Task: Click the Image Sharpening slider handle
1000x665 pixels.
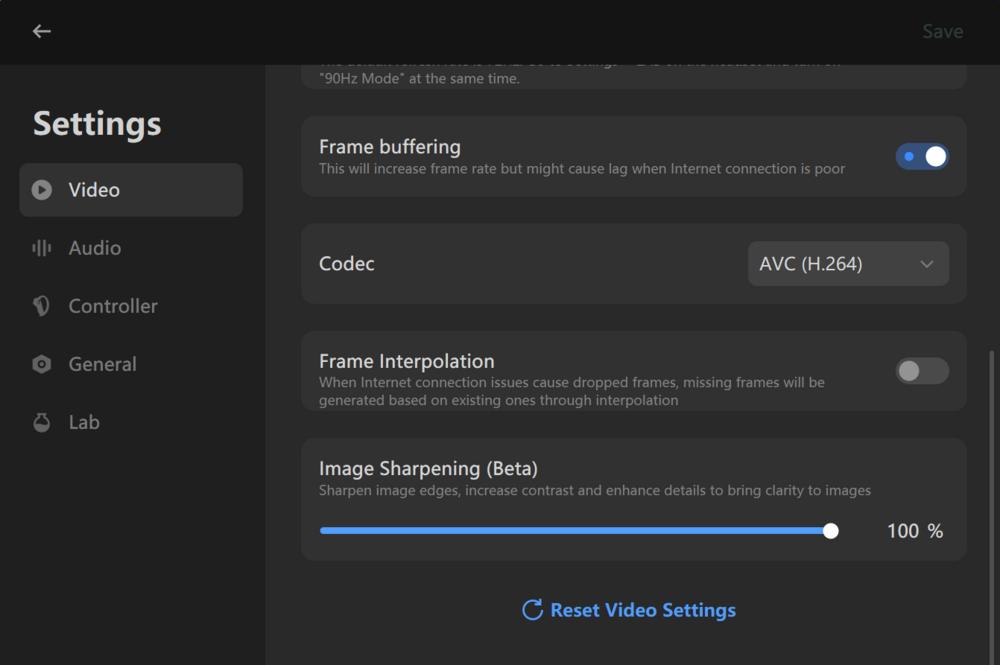Action: (x=831, y=531)
